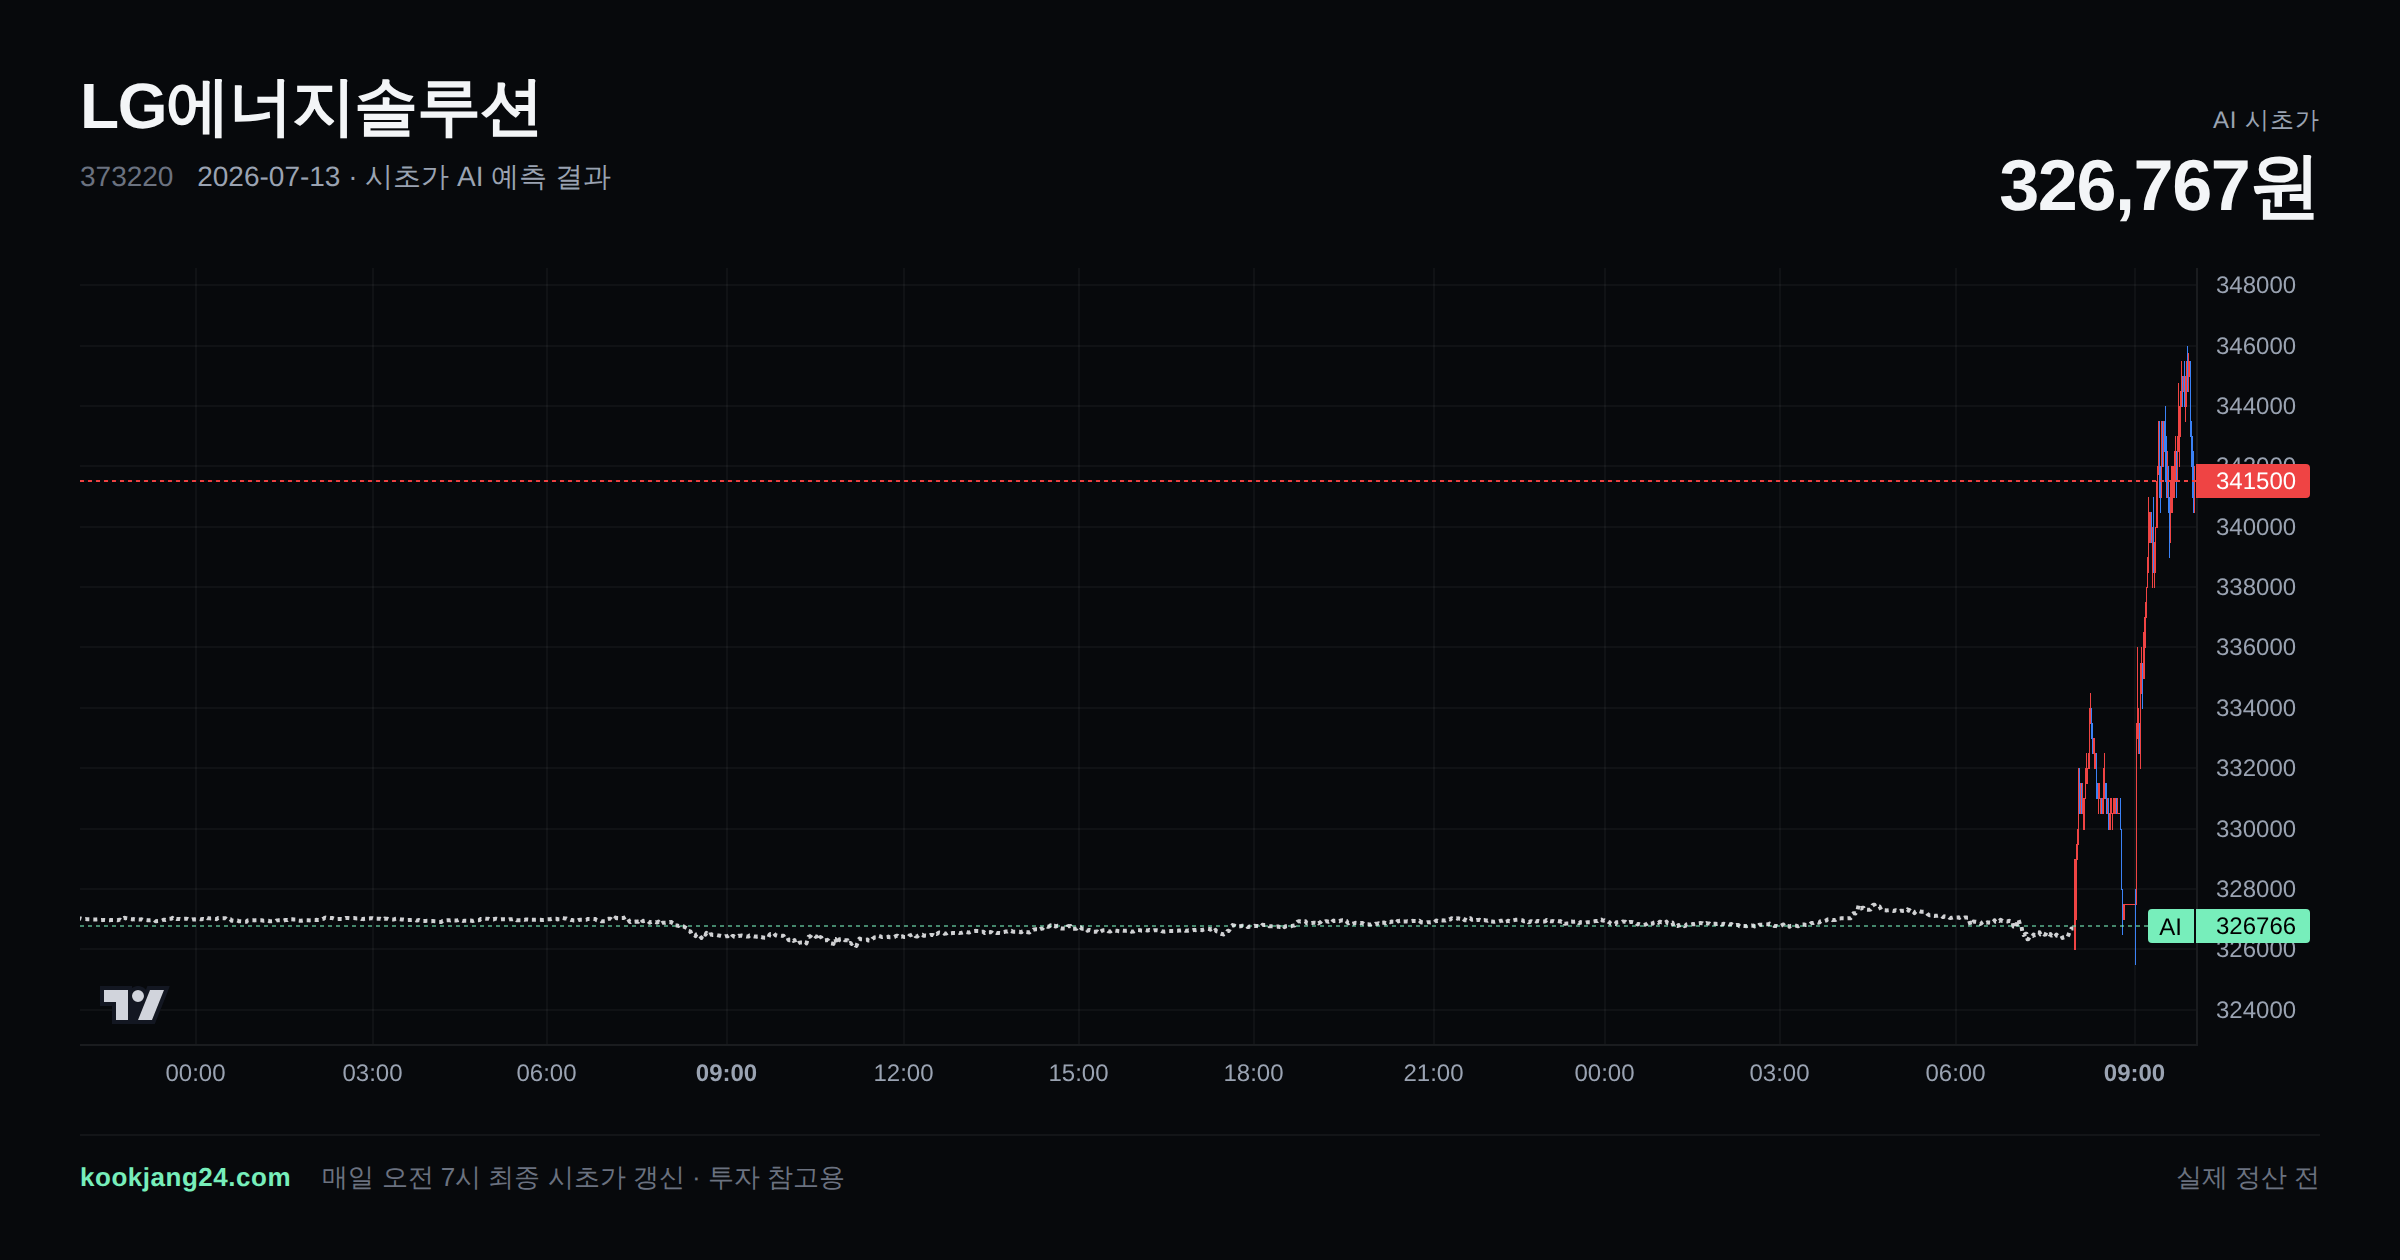2400x1260 pixels.
Task: Click the 매일 오전 7시 최종 시초가 갱신 note
Action: click(583, 1177)
